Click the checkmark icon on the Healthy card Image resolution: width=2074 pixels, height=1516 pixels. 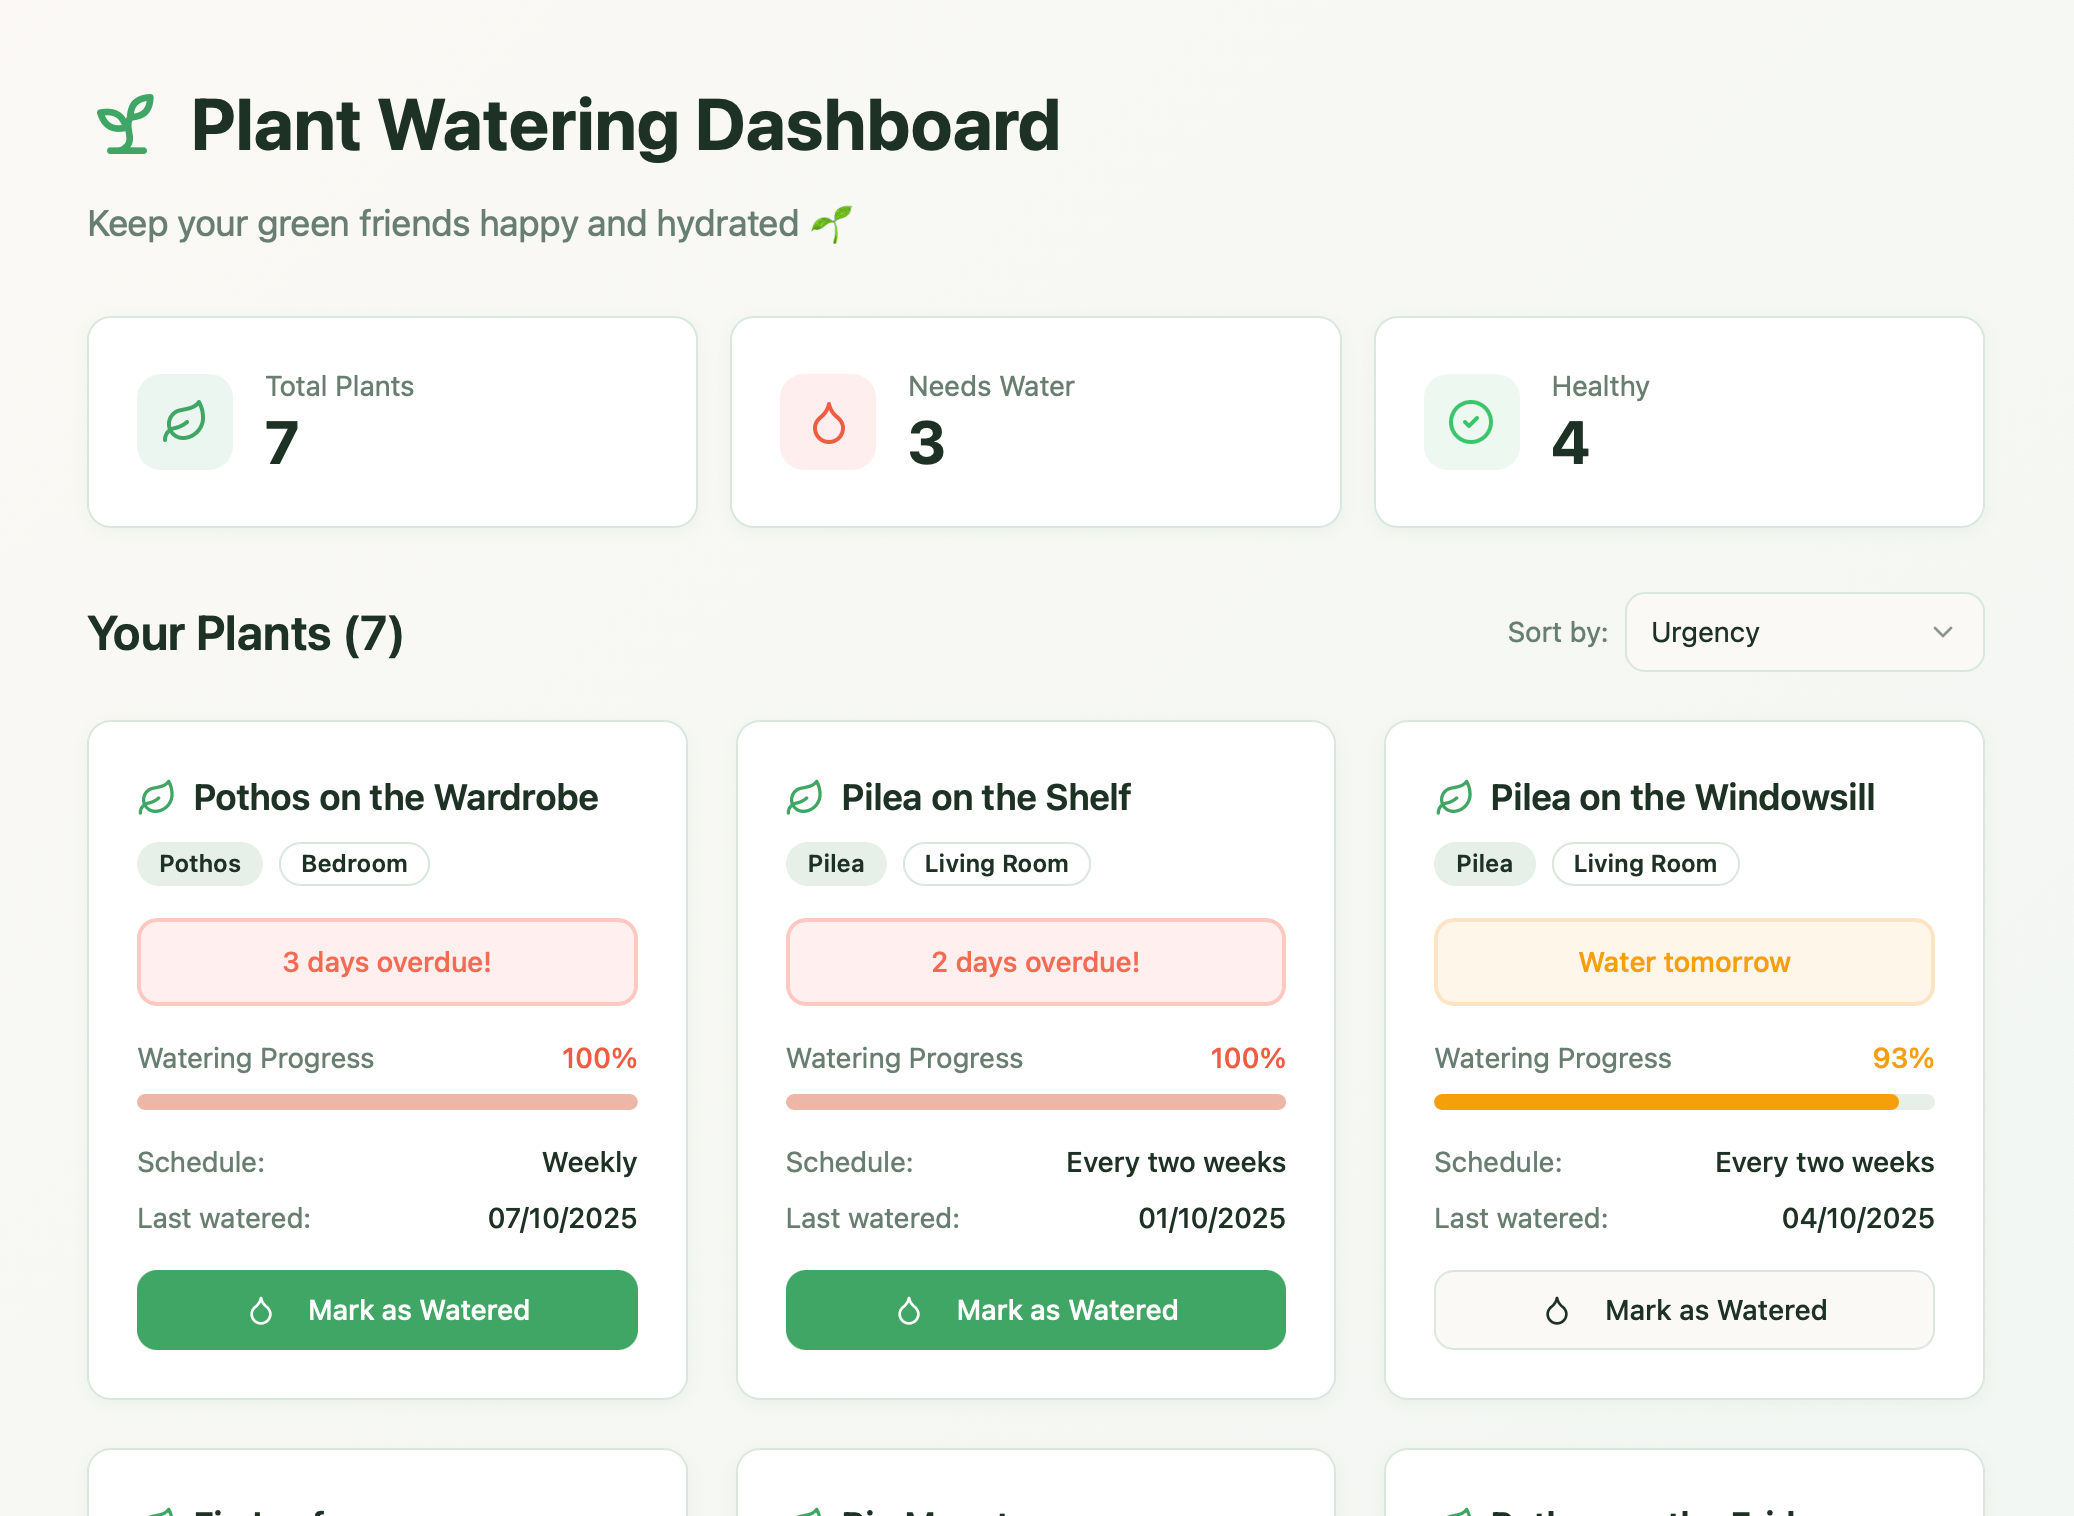click(x=1470, y=421)
